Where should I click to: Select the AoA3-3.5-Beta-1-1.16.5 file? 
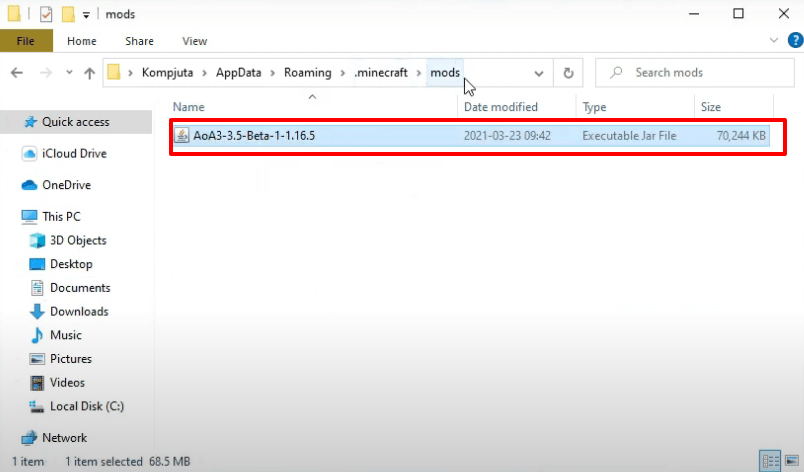(471, 136)
